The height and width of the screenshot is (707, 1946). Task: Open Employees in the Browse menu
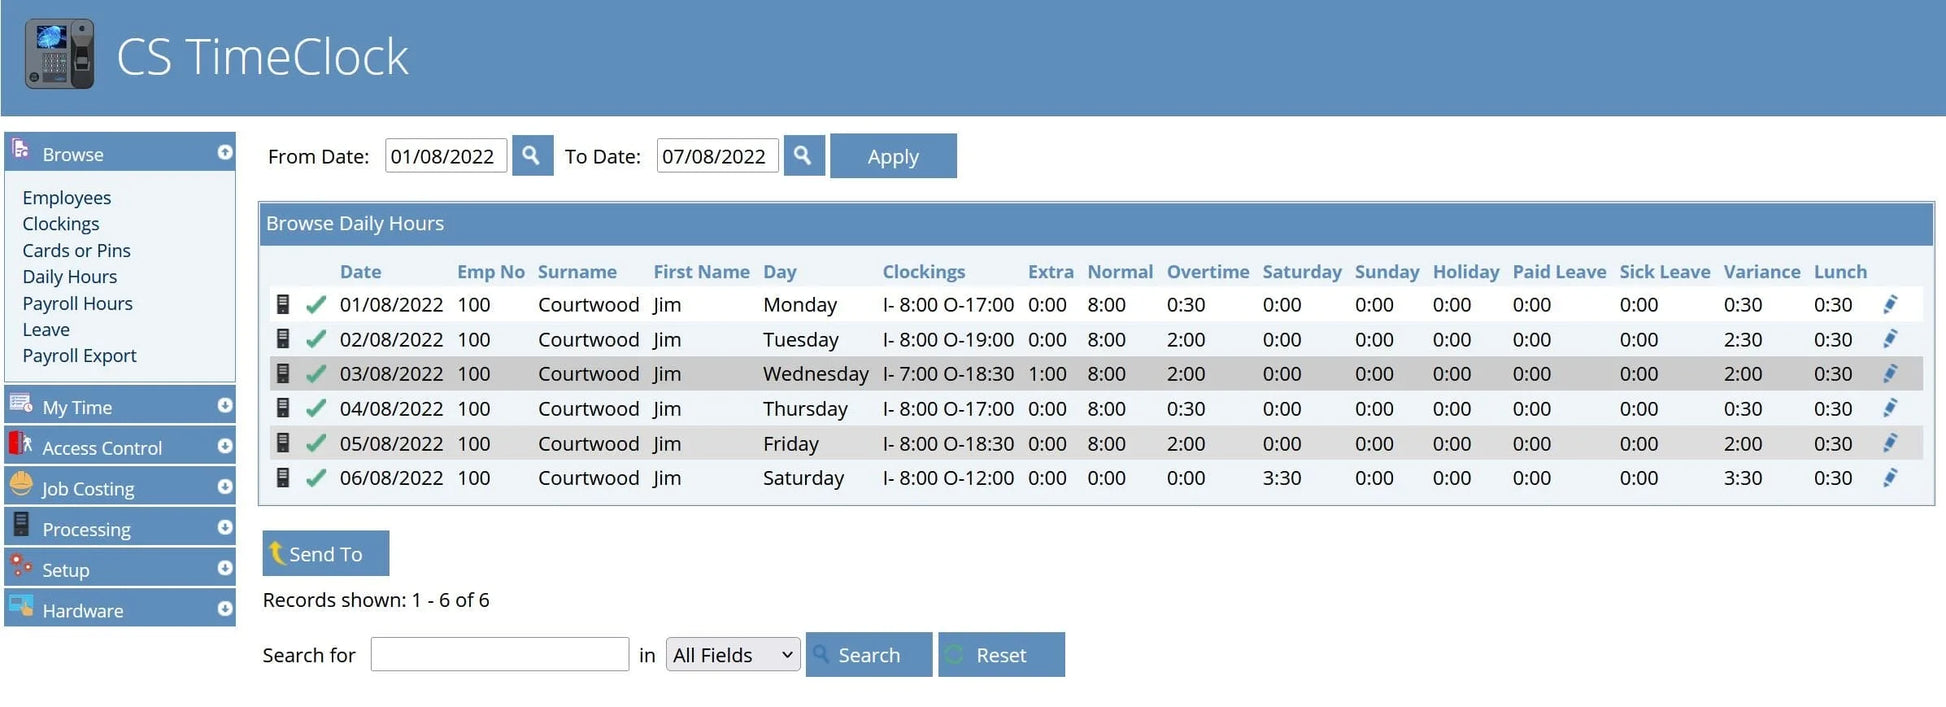pos(67,198)
